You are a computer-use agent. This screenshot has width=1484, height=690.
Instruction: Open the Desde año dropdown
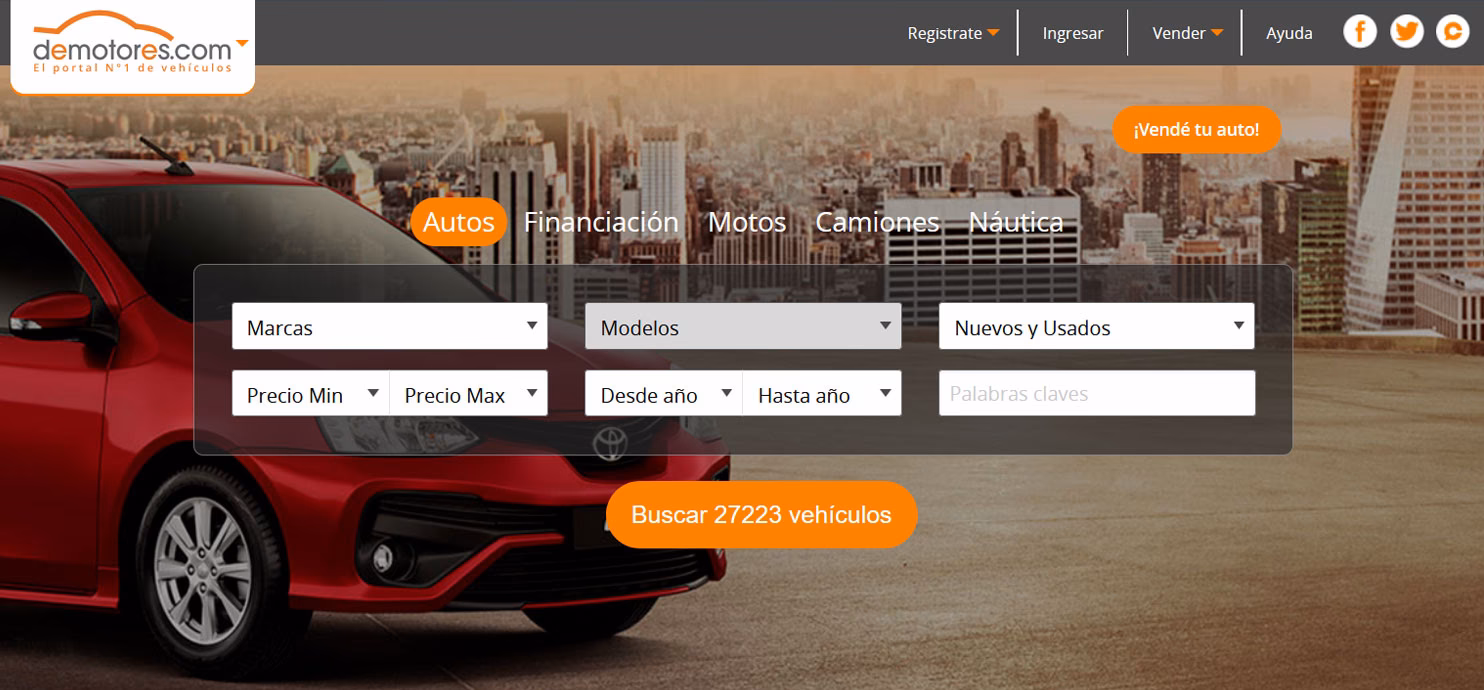point(662,393)
